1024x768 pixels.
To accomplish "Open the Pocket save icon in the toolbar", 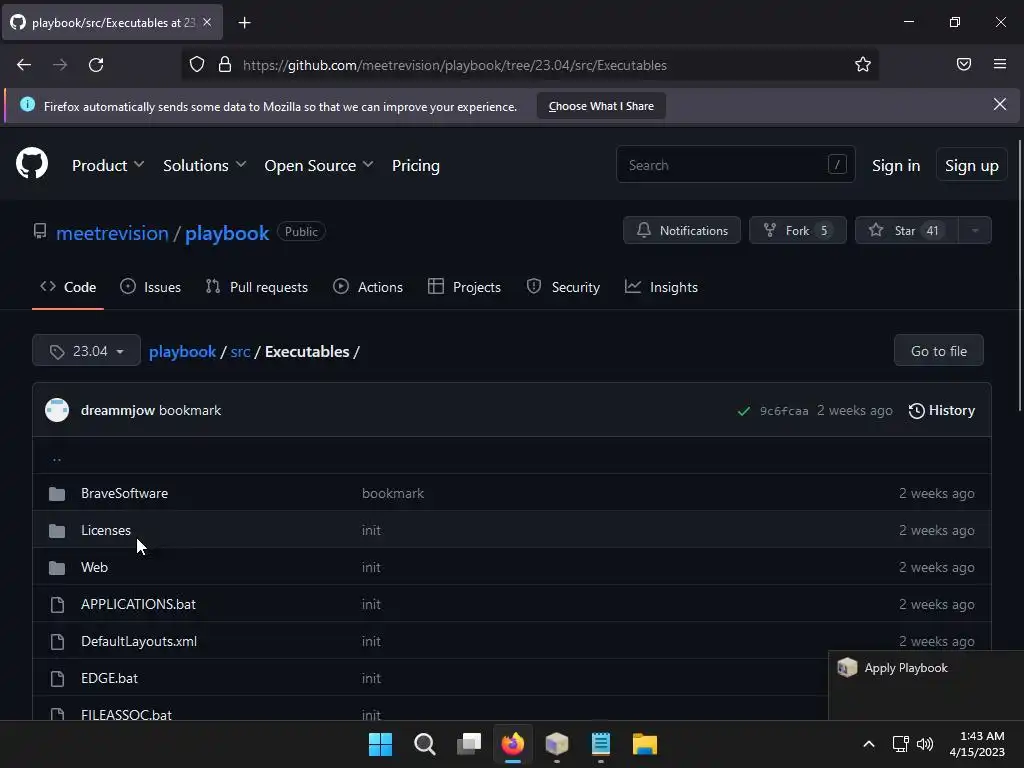I will tap(964, 64).
